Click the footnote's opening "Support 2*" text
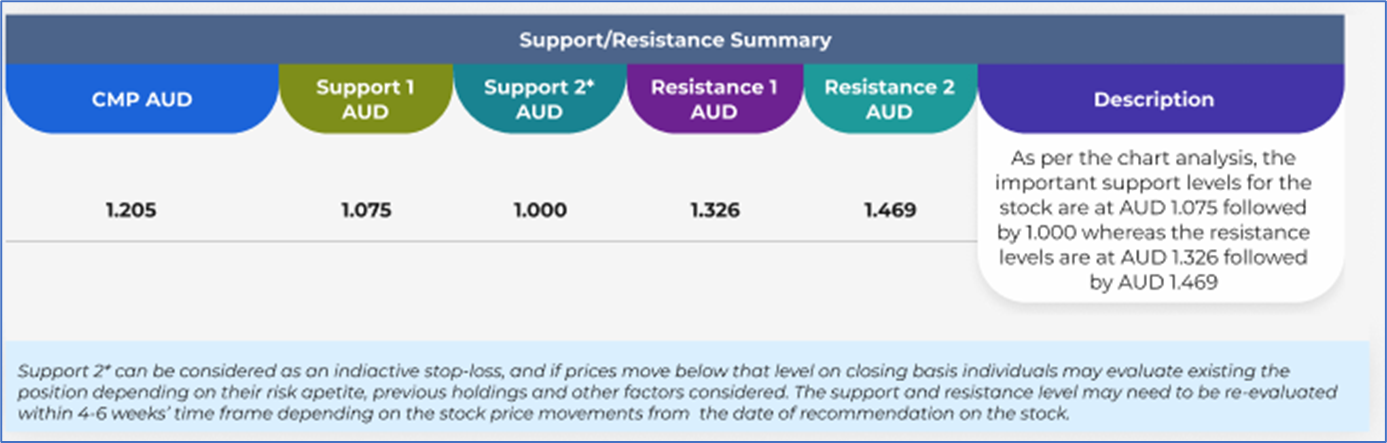 [62, 371]
